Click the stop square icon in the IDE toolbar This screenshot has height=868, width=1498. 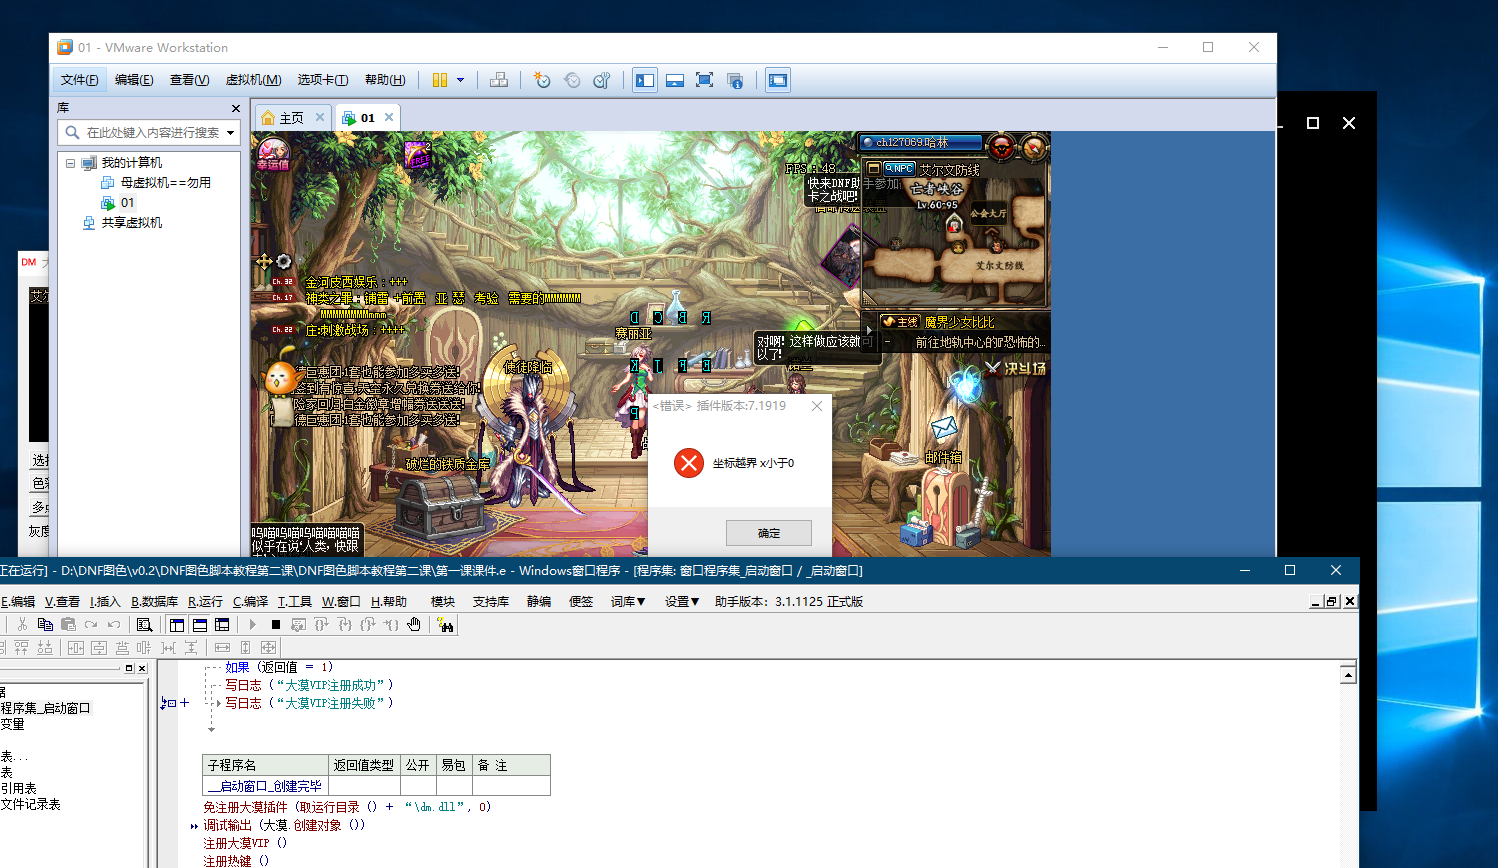[276, 624]
